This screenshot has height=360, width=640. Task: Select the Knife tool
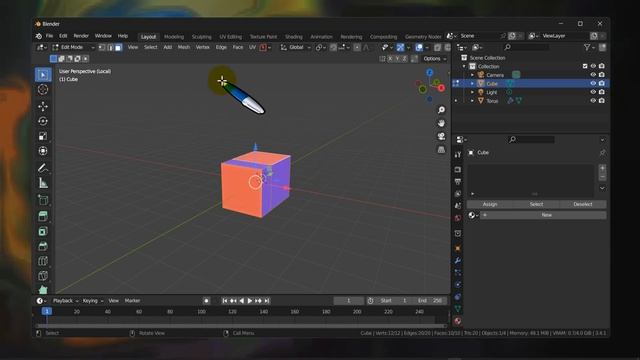coord(43,276)
